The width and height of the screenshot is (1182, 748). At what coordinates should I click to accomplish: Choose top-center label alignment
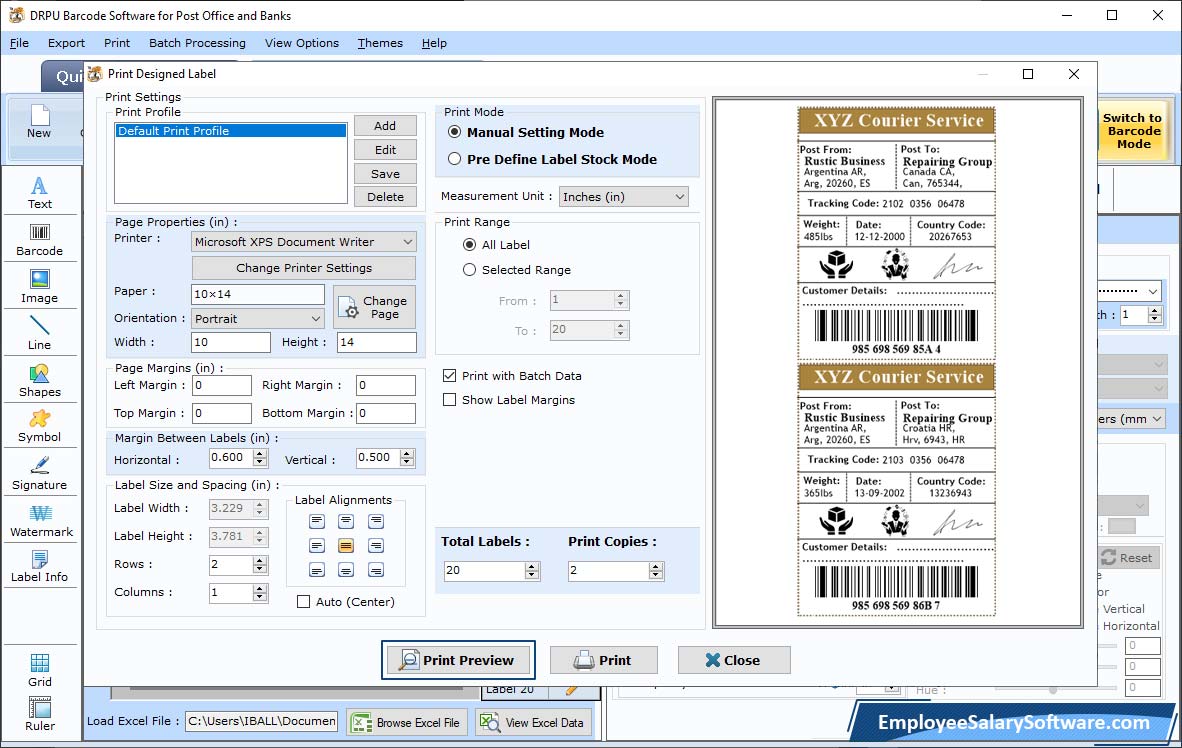pos(346,521)
